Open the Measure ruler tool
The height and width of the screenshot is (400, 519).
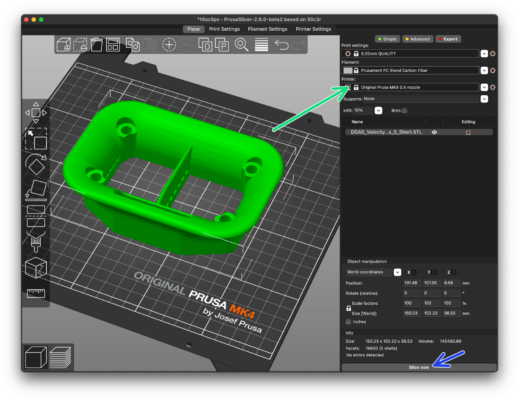pyautogui.click(x=36, y=293)
